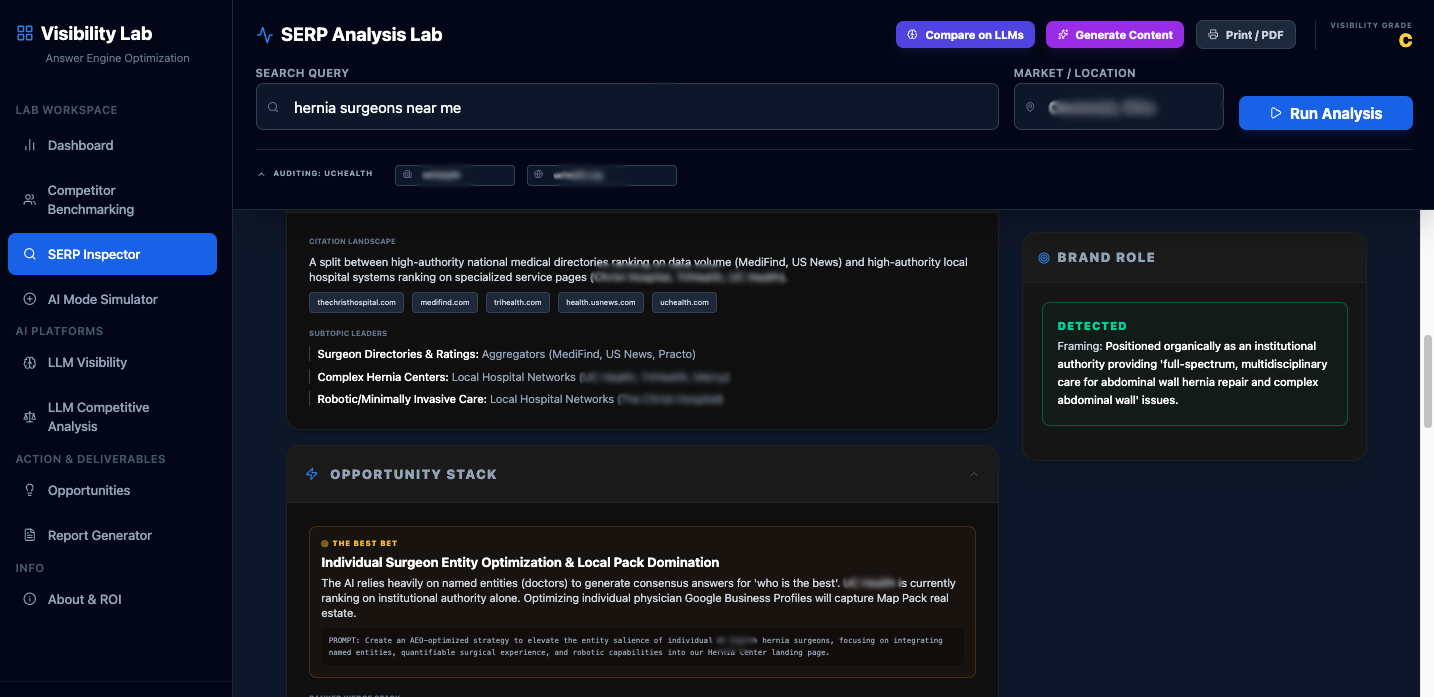The height and width of the screenshot is (697, 1434).
Task: Click the medifind.com citation chip
Action: 445,302
